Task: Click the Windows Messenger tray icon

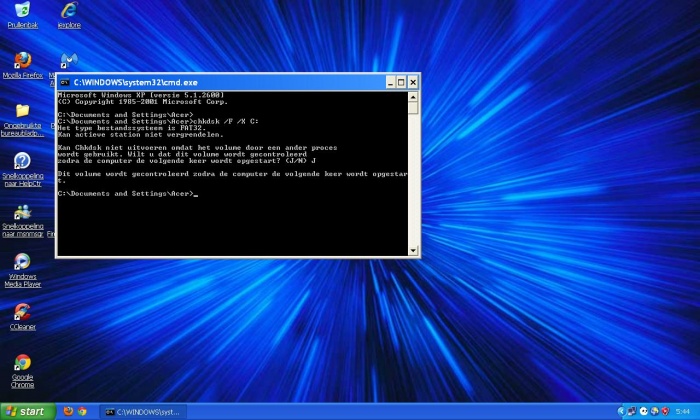Action: pos(654,411)
